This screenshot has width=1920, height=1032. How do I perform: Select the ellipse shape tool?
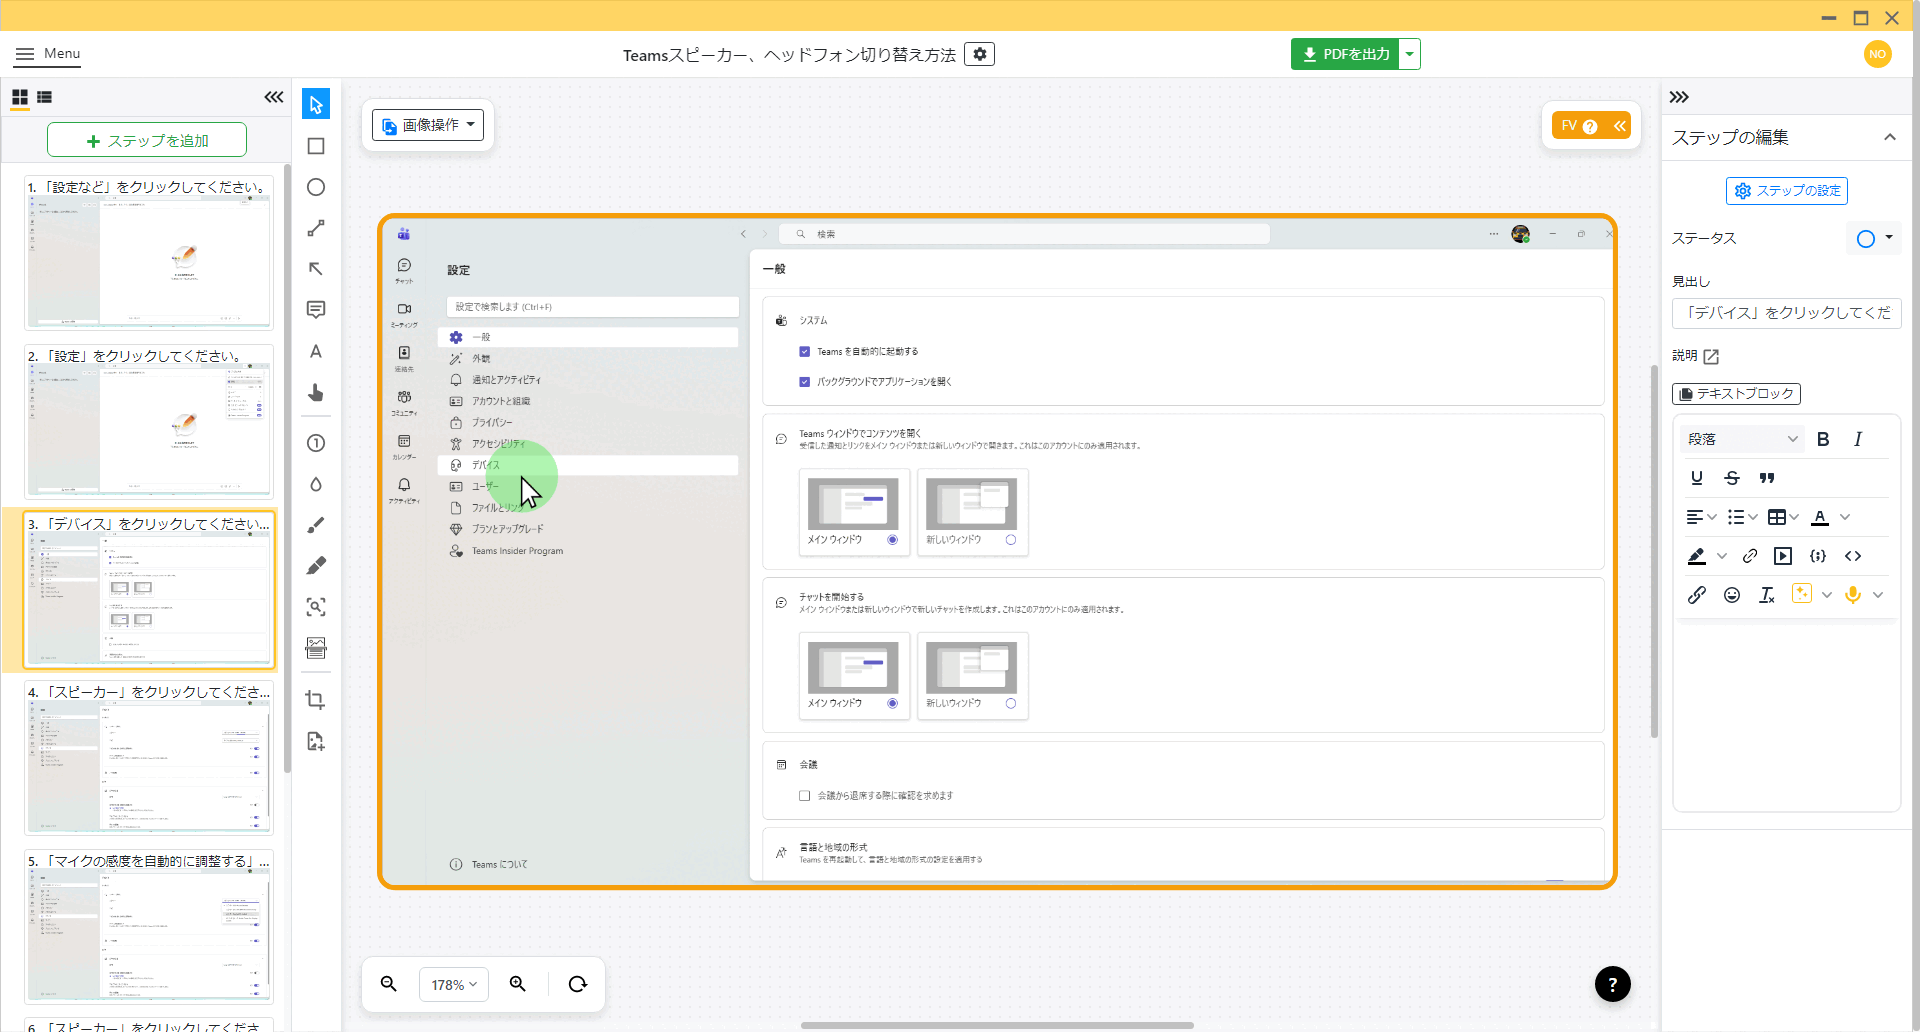point(316,187)
